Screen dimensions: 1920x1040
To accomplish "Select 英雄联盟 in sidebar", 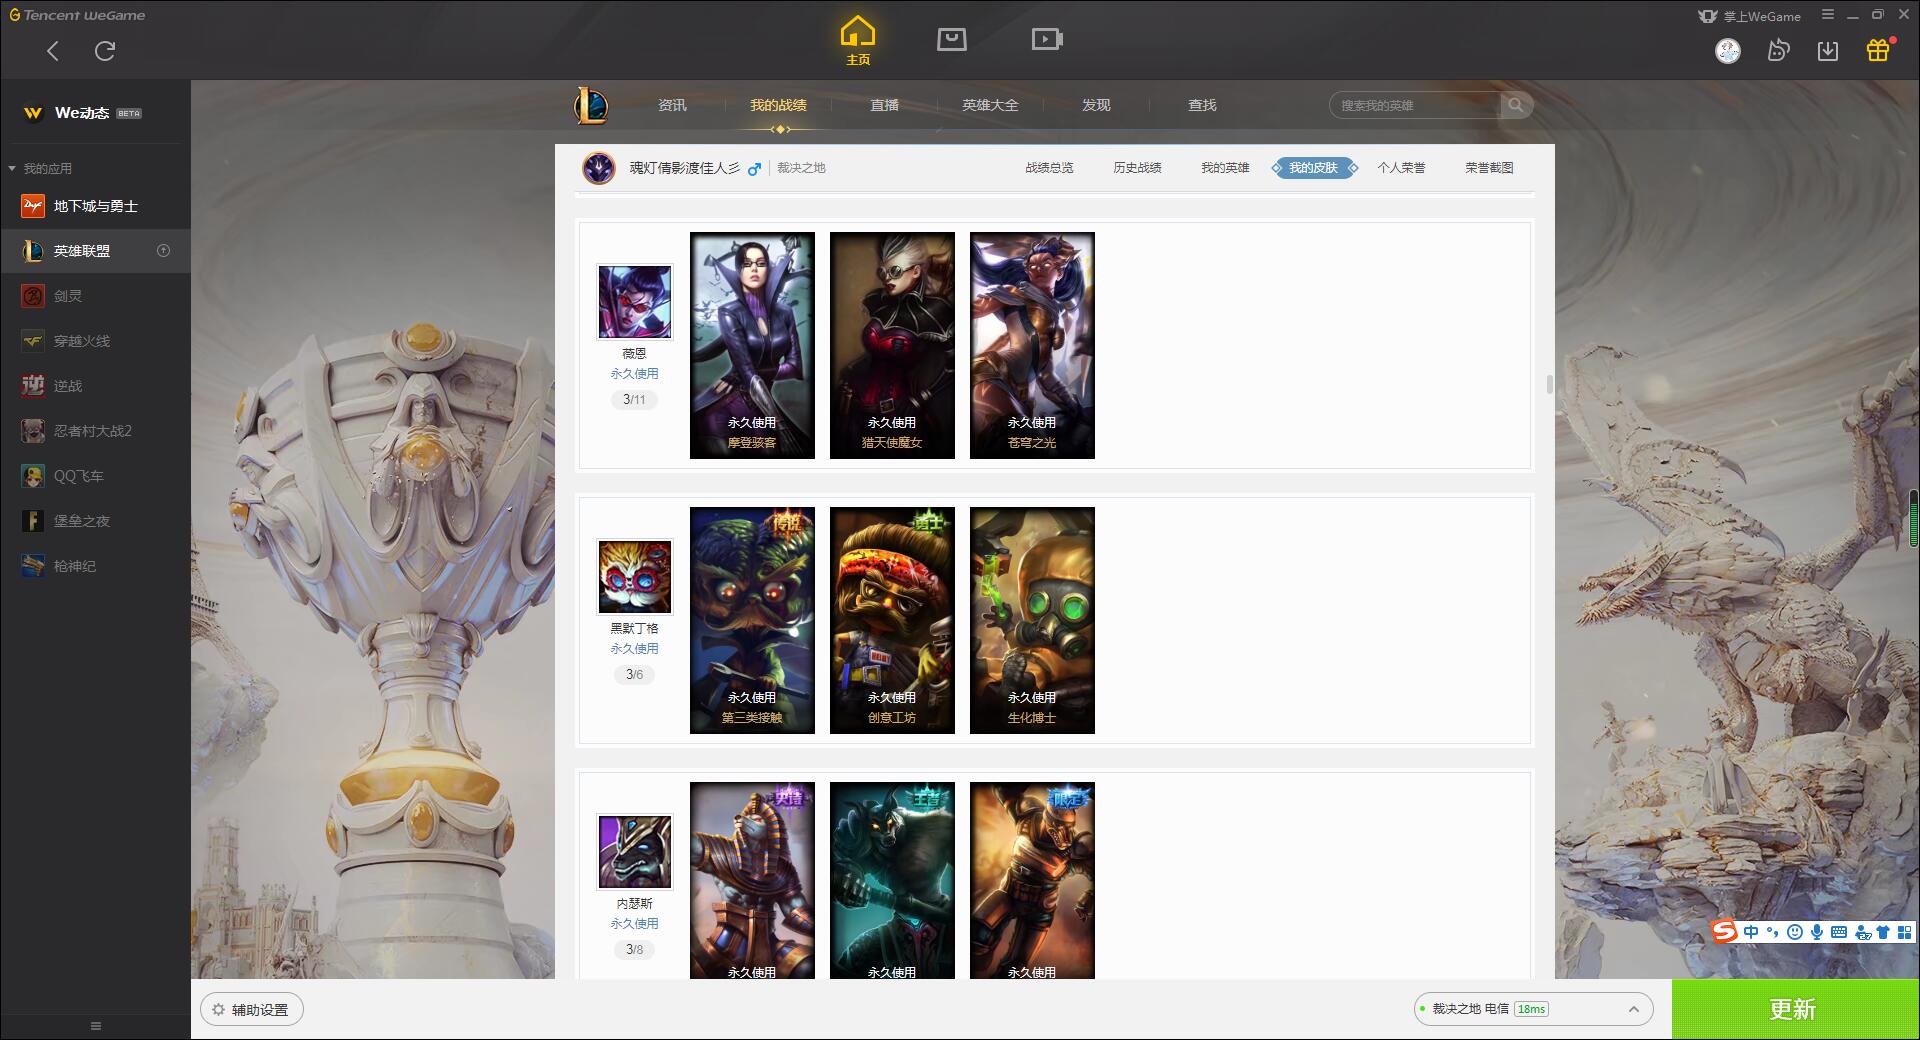I will point(95,251).
